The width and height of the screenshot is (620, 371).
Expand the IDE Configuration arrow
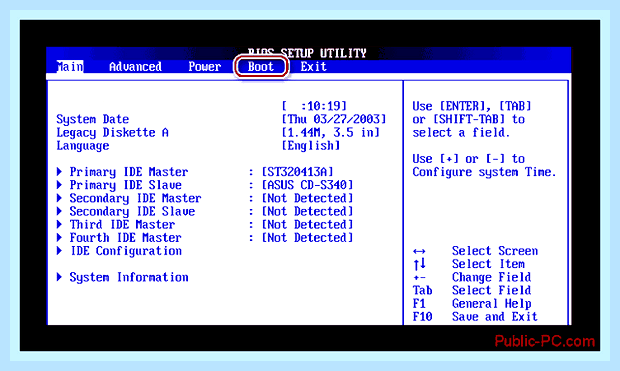click(59, 251)
